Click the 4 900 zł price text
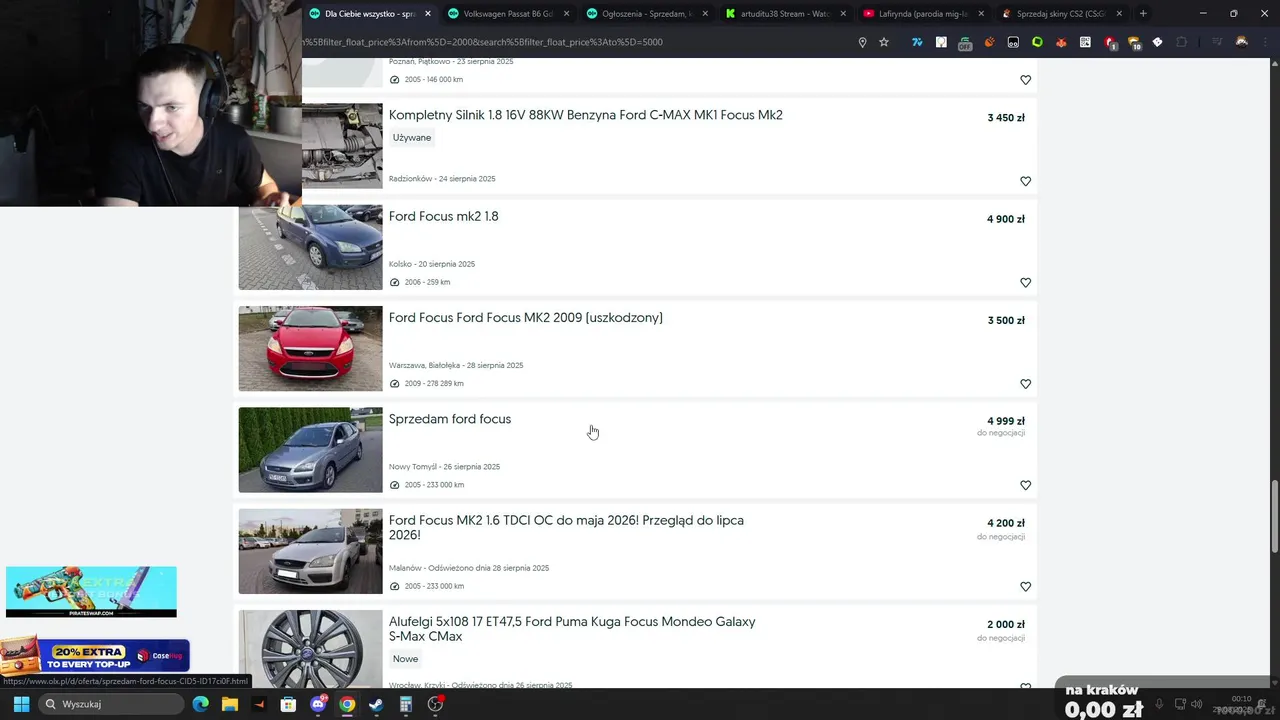1280x720 pixels. pyautogui.click(x=1006, y=219)
